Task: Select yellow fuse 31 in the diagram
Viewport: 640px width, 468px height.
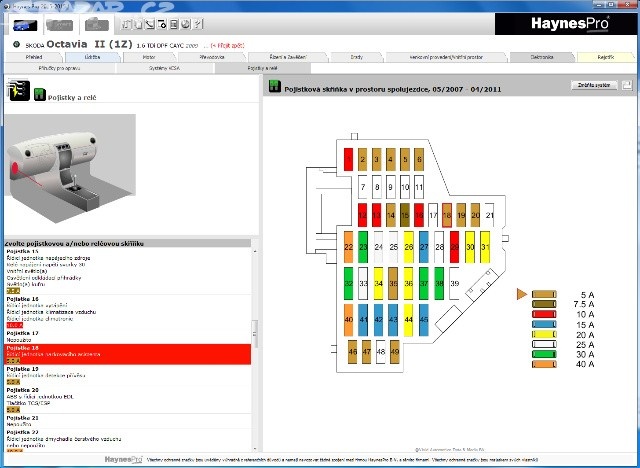Action: [x=485, y=247]
